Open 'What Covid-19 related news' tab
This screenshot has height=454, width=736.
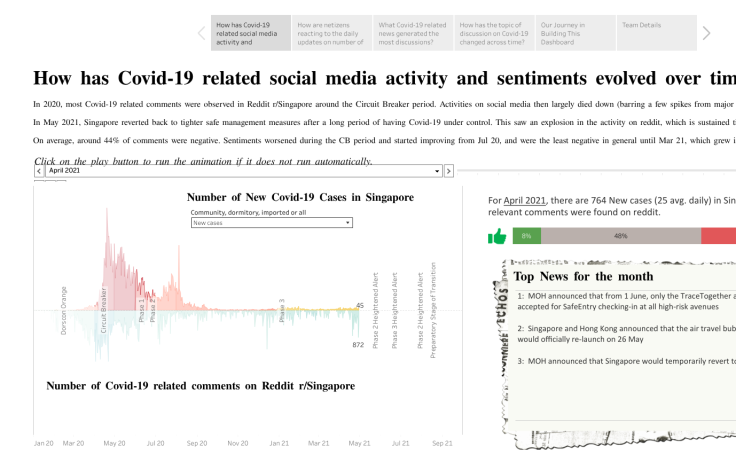(x=413, y=33)
